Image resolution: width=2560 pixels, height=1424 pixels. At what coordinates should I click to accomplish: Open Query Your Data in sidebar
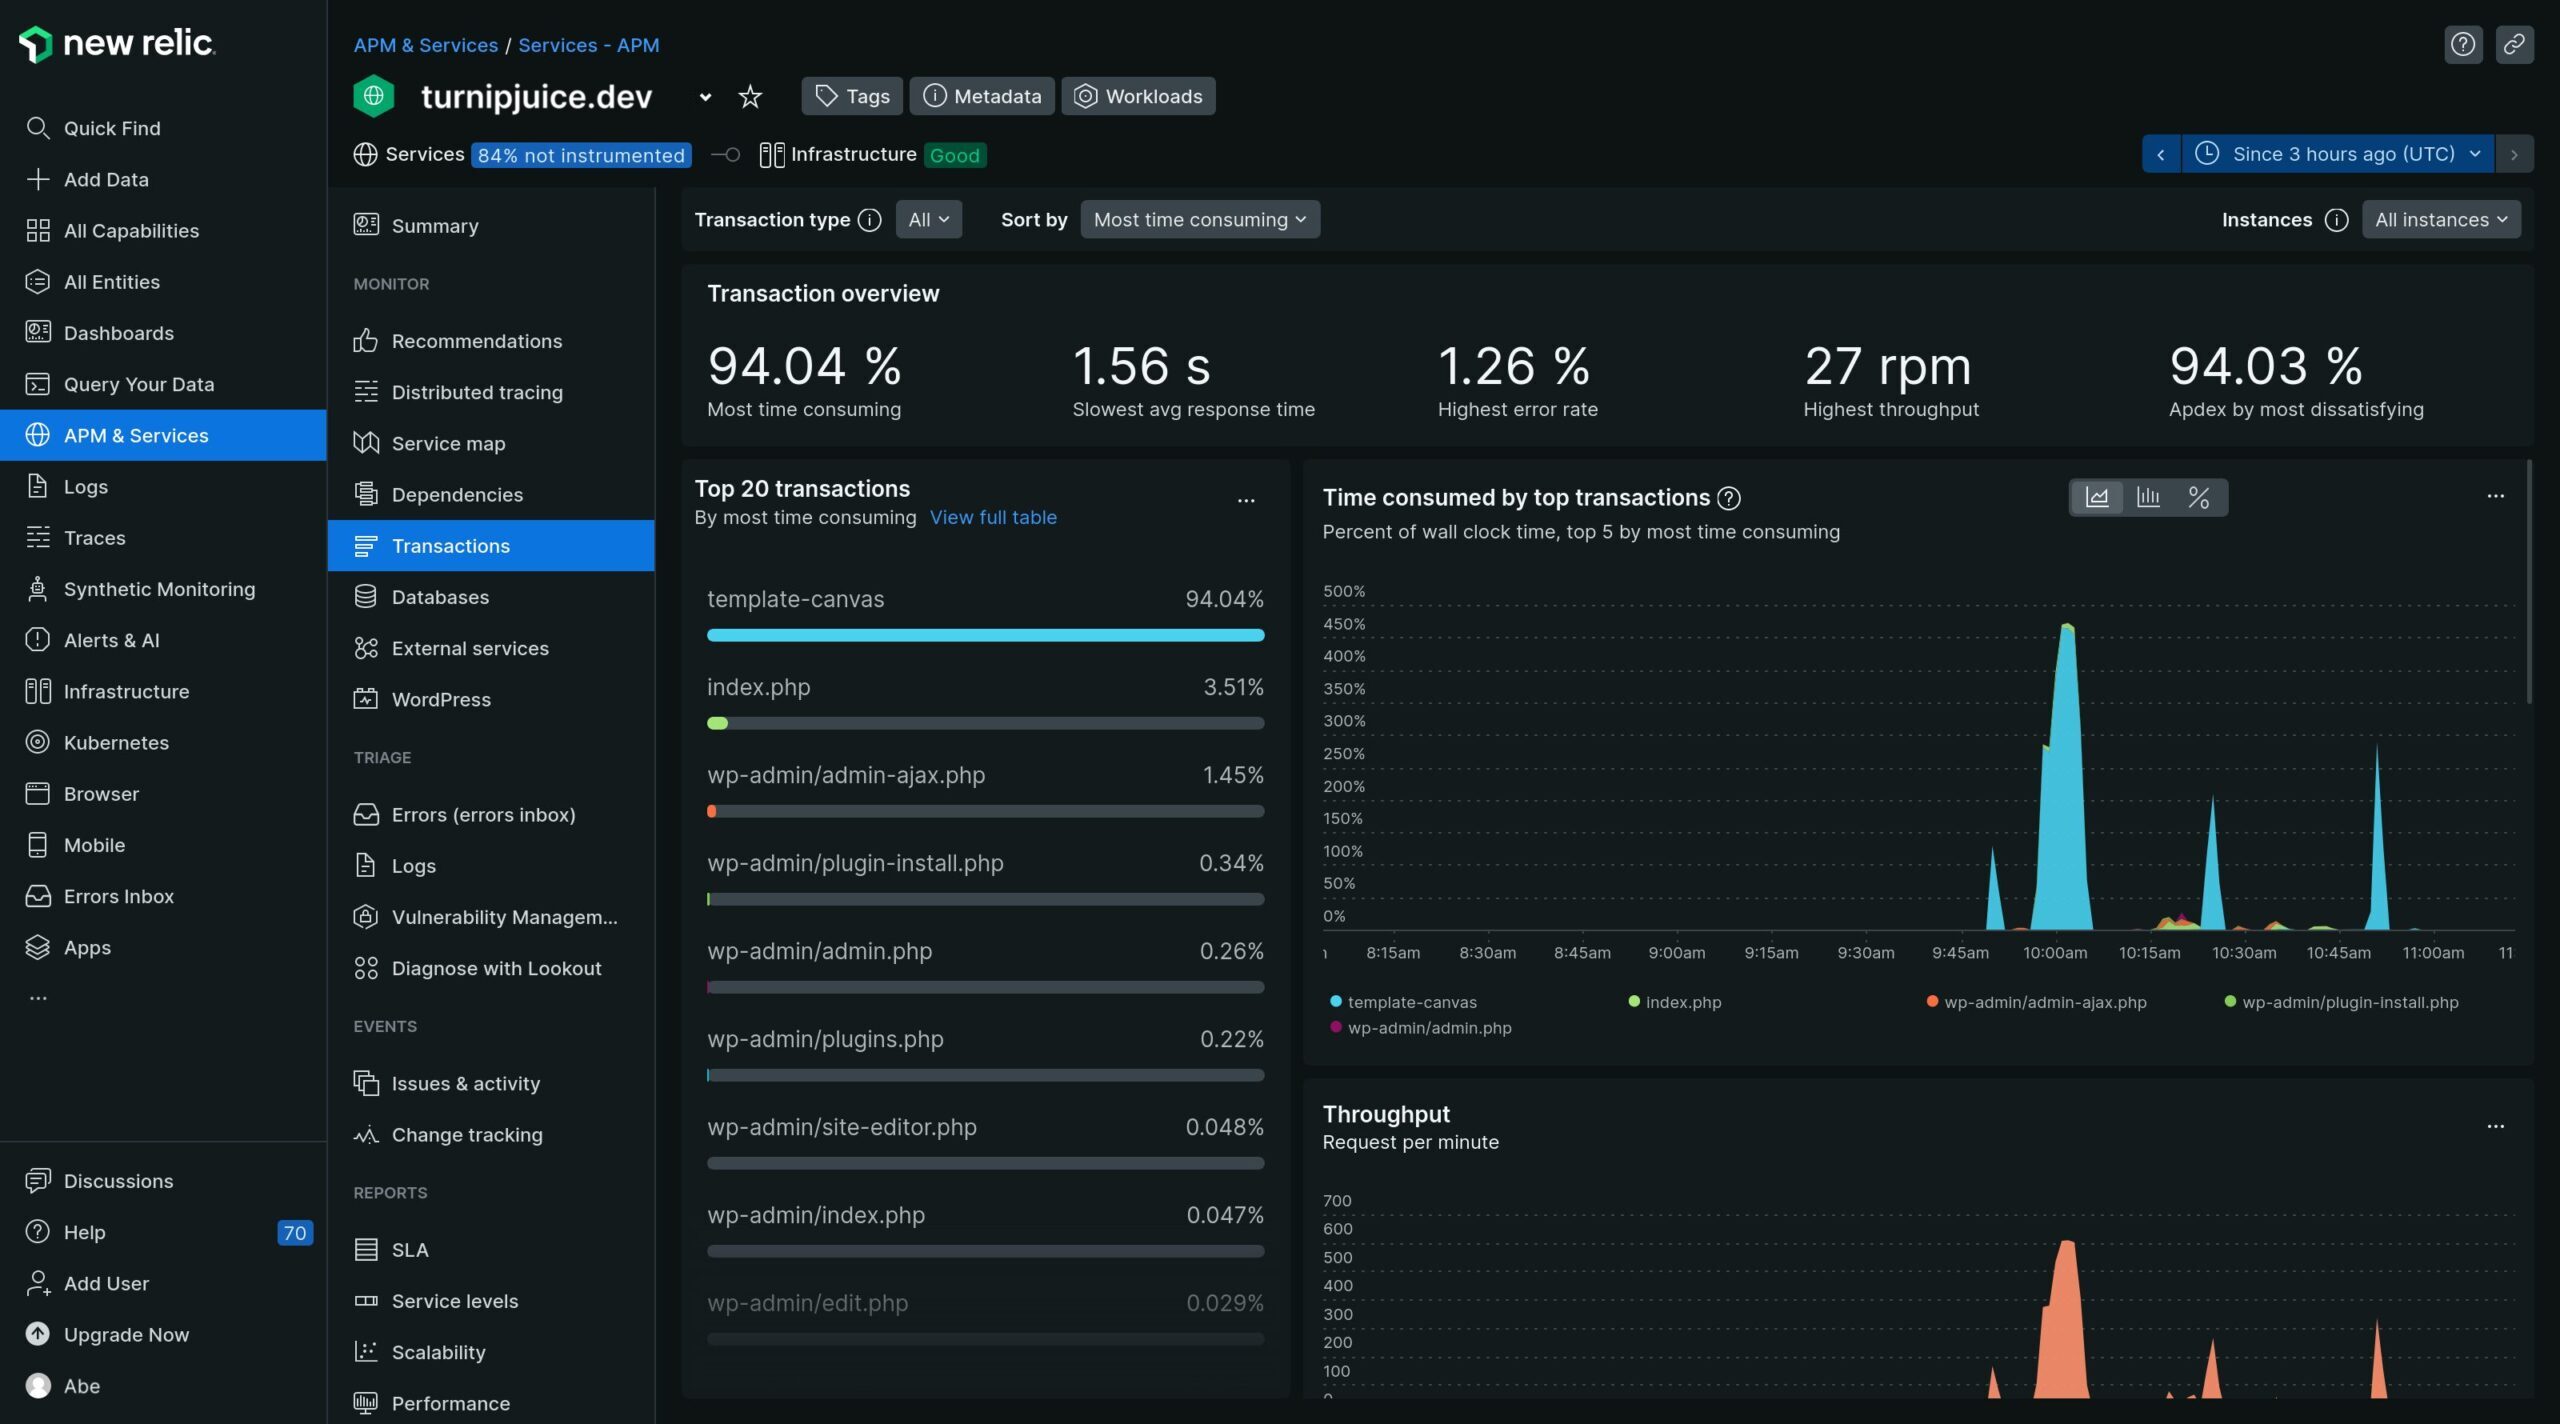click(x=163, y=384)
